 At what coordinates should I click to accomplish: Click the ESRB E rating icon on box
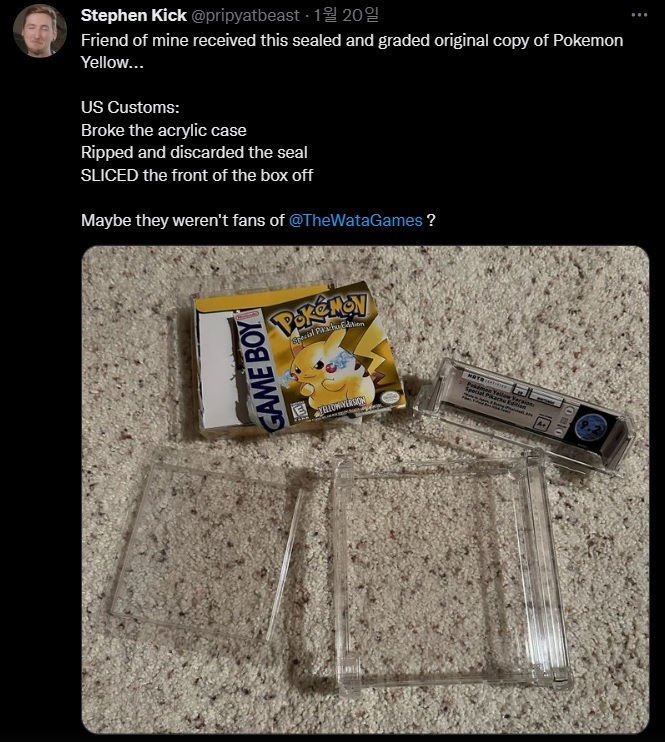point(300,410)
